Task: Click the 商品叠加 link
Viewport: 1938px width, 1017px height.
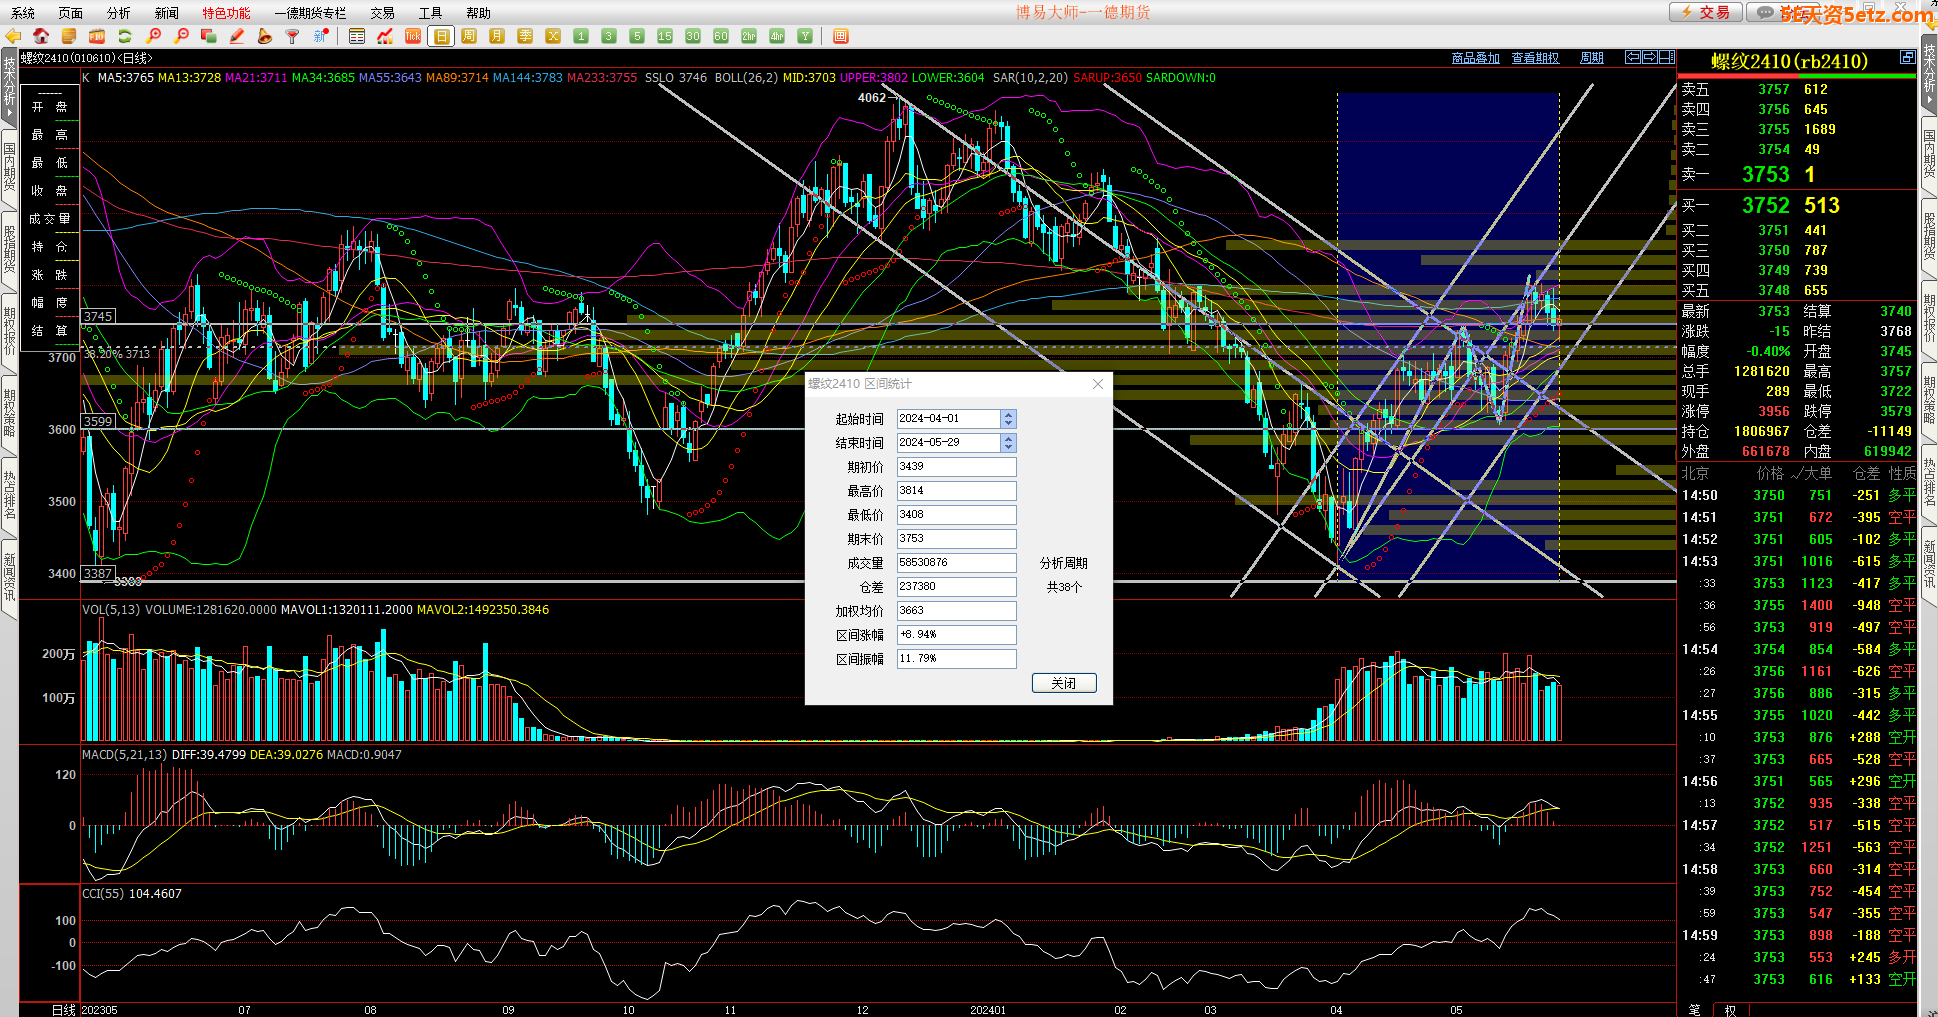Action: click(1475, 58)
